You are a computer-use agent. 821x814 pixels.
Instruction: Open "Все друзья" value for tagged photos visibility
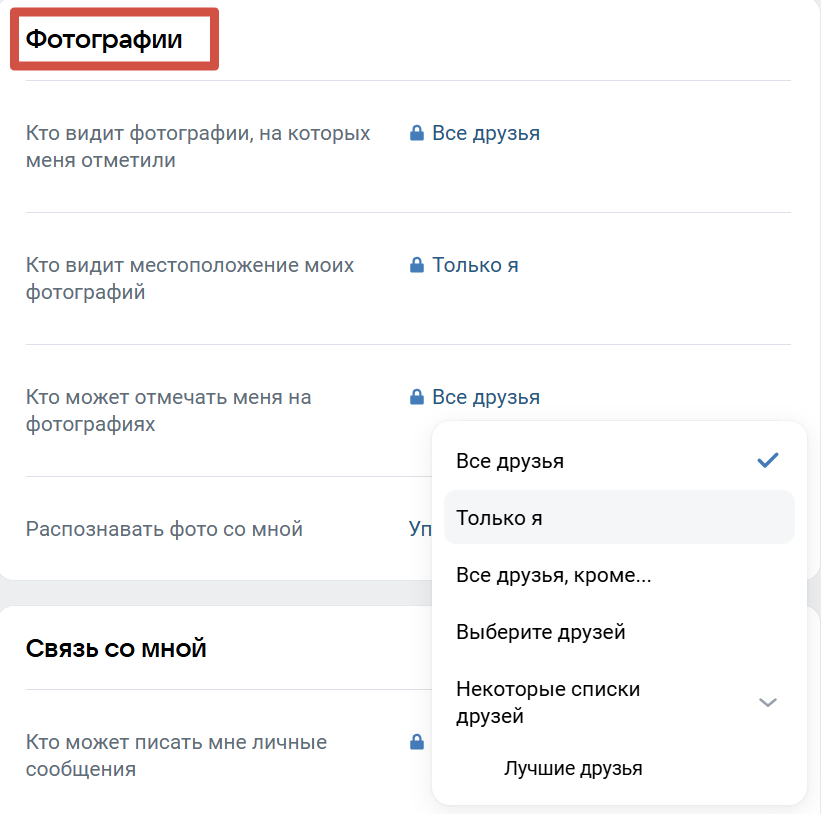click(x=486, y=134)
